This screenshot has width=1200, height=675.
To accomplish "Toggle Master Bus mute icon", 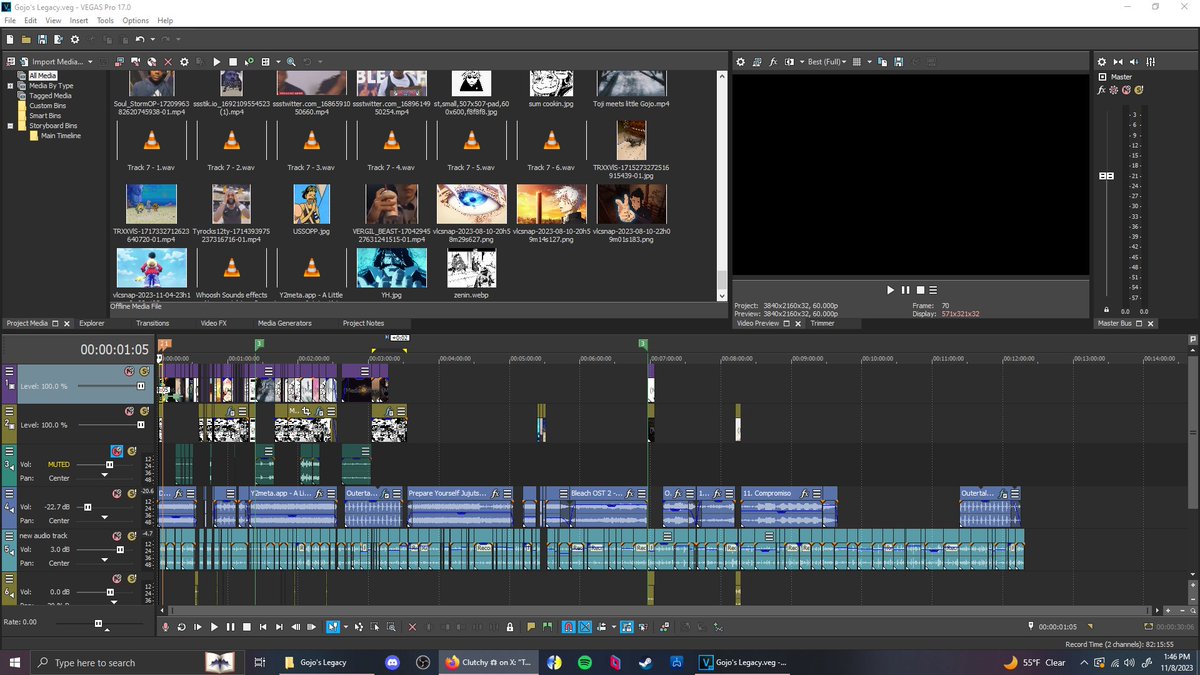I will tap(1126, 90).
